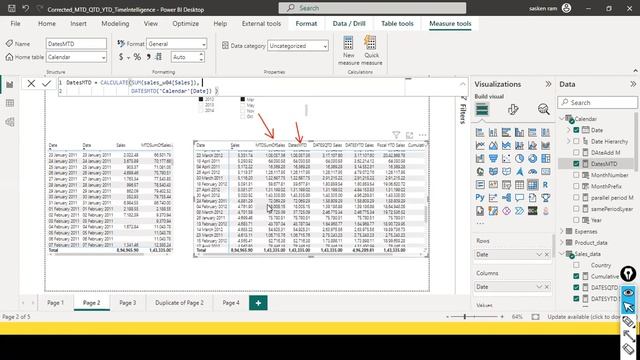Toggle thousands separator comma format
This screenshot has width=640, height=360.
149,57
